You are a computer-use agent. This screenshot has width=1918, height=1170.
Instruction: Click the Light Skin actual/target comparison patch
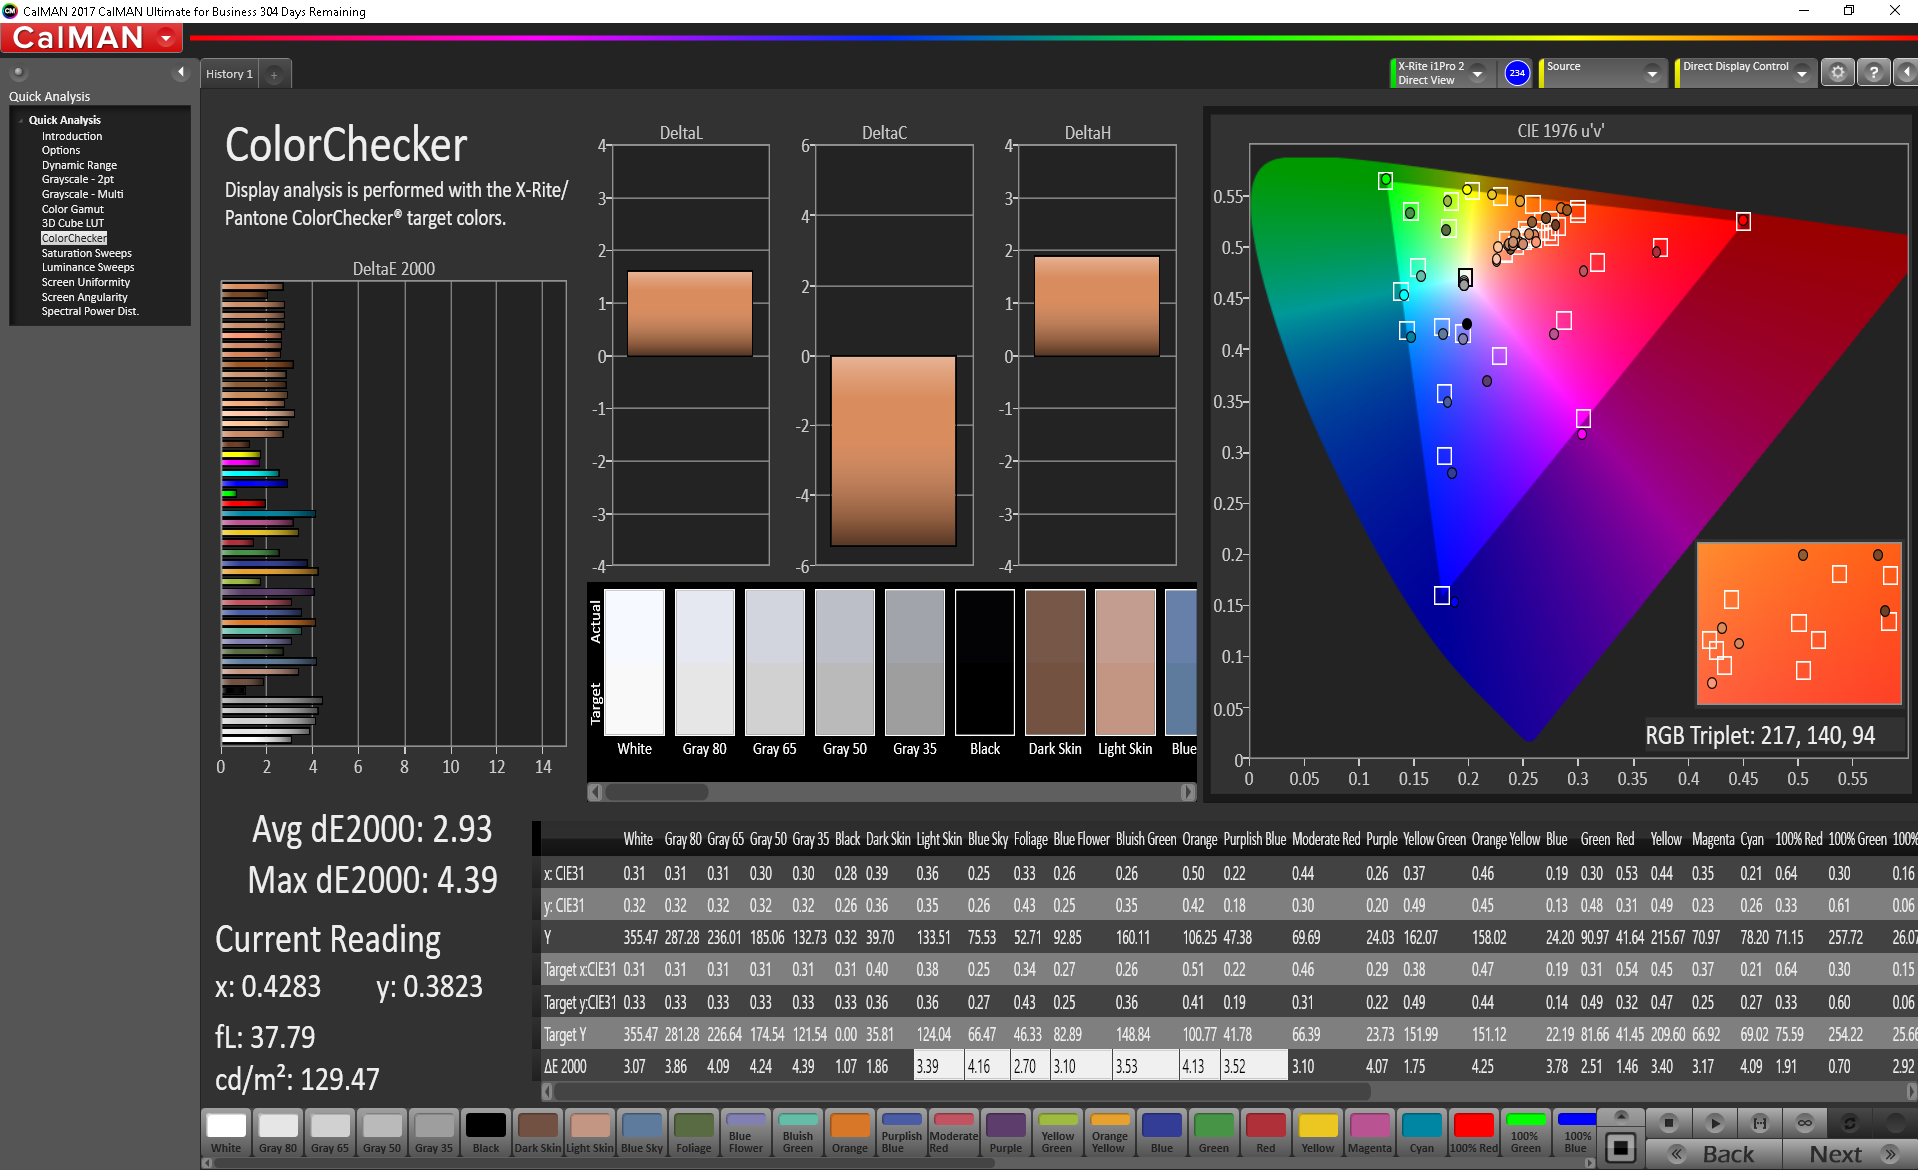(x=1125, y=662)
